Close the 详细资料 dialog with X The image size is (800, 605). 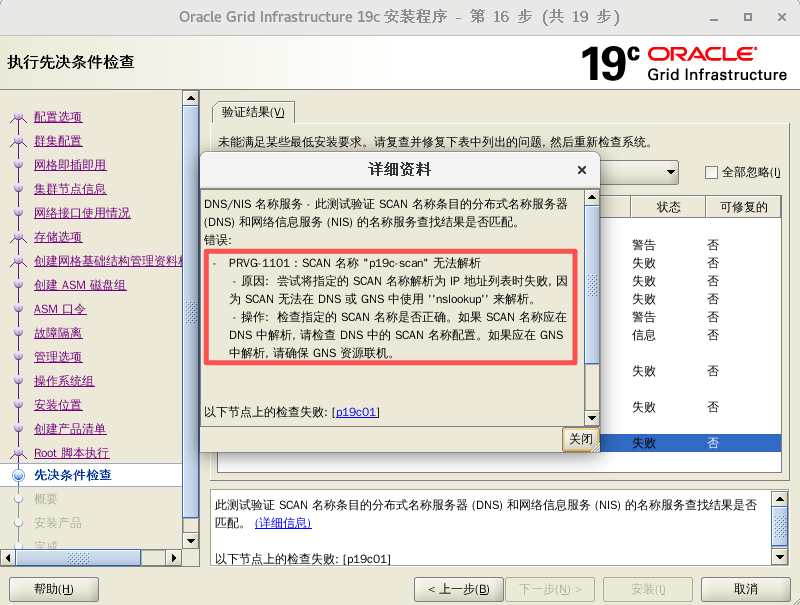[x=582, y=170]
